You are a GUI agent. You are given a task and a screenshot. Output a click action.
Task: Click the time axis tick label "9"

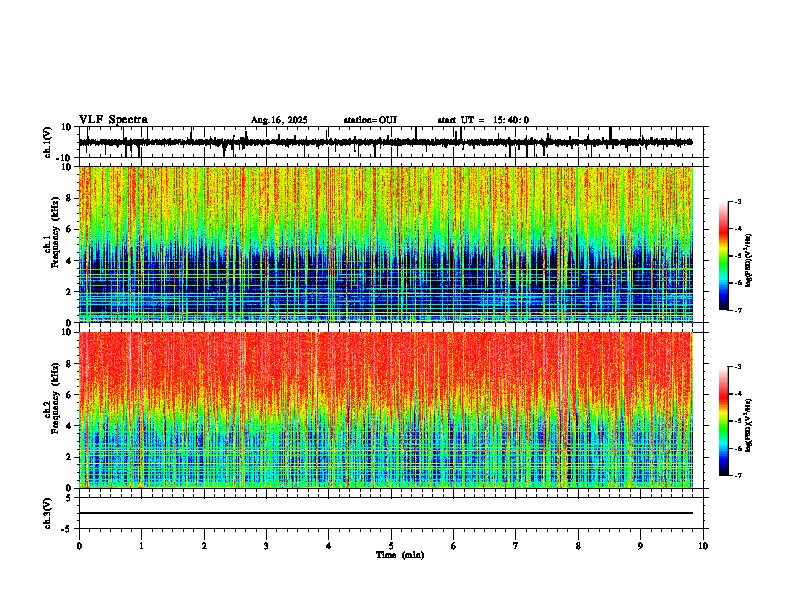[x=640, y=546]
